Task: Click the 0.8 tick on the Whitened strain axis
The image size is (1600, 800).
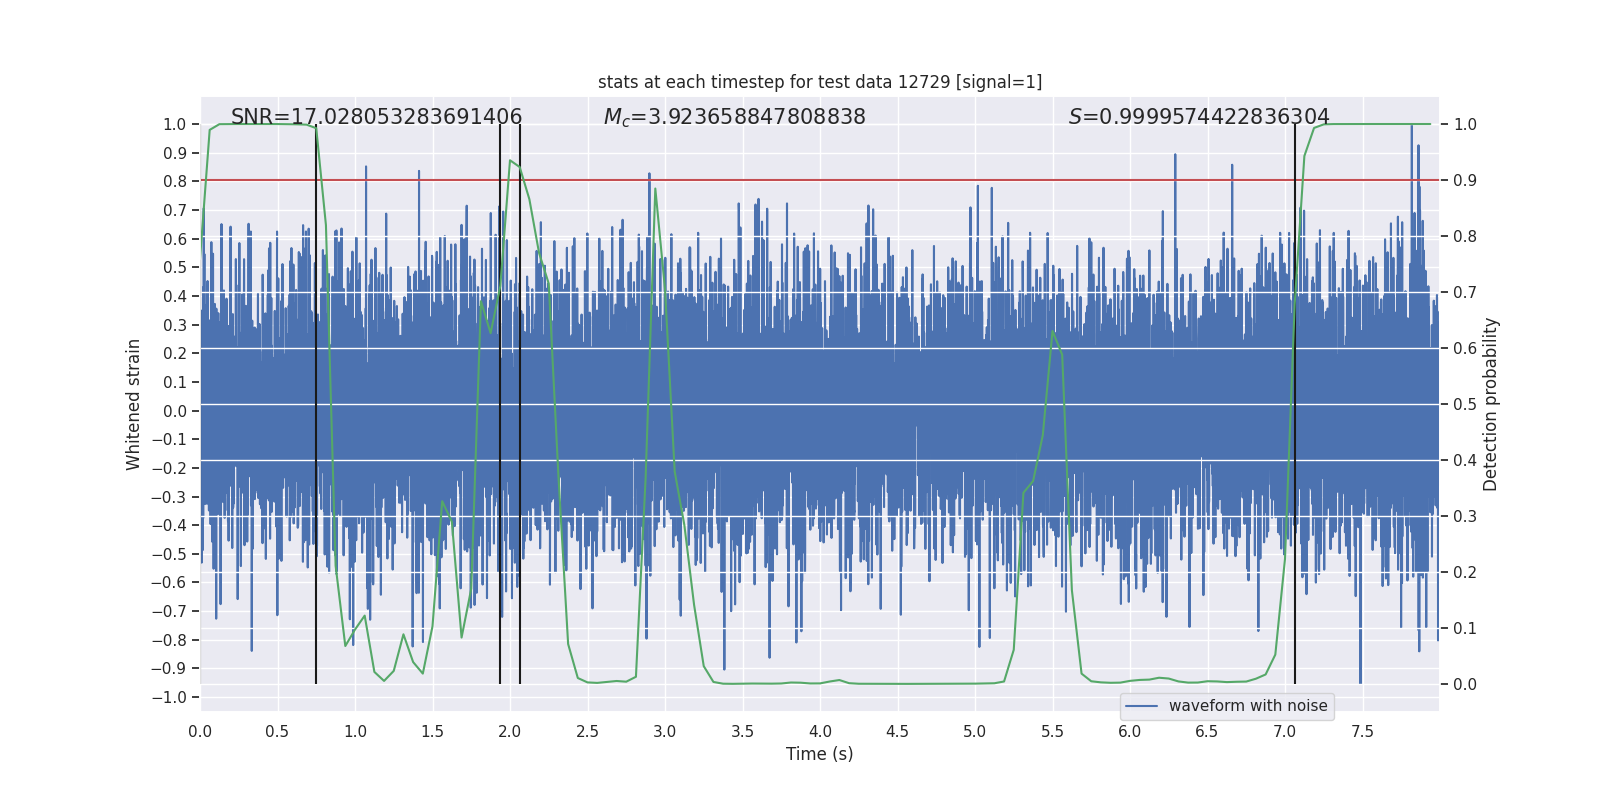Action: click(175, 181)
